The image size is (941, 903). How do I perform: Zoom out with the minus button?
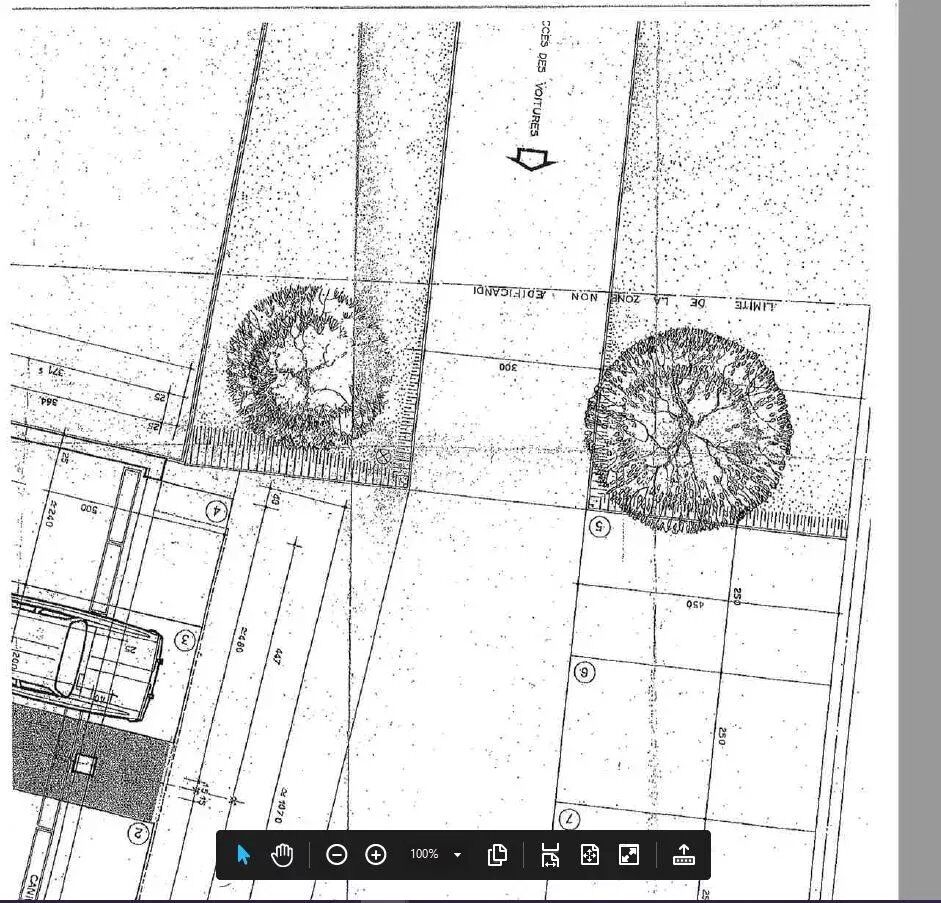point(337,855)
